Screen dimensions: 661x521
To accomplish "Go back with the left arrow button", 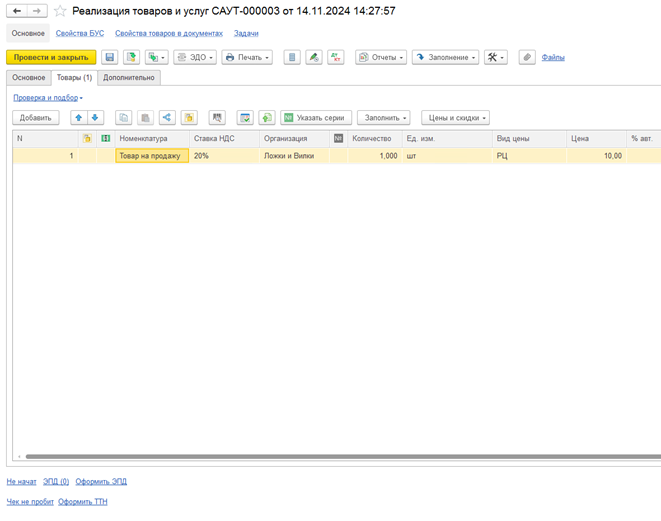I will [x=17, y=11].
